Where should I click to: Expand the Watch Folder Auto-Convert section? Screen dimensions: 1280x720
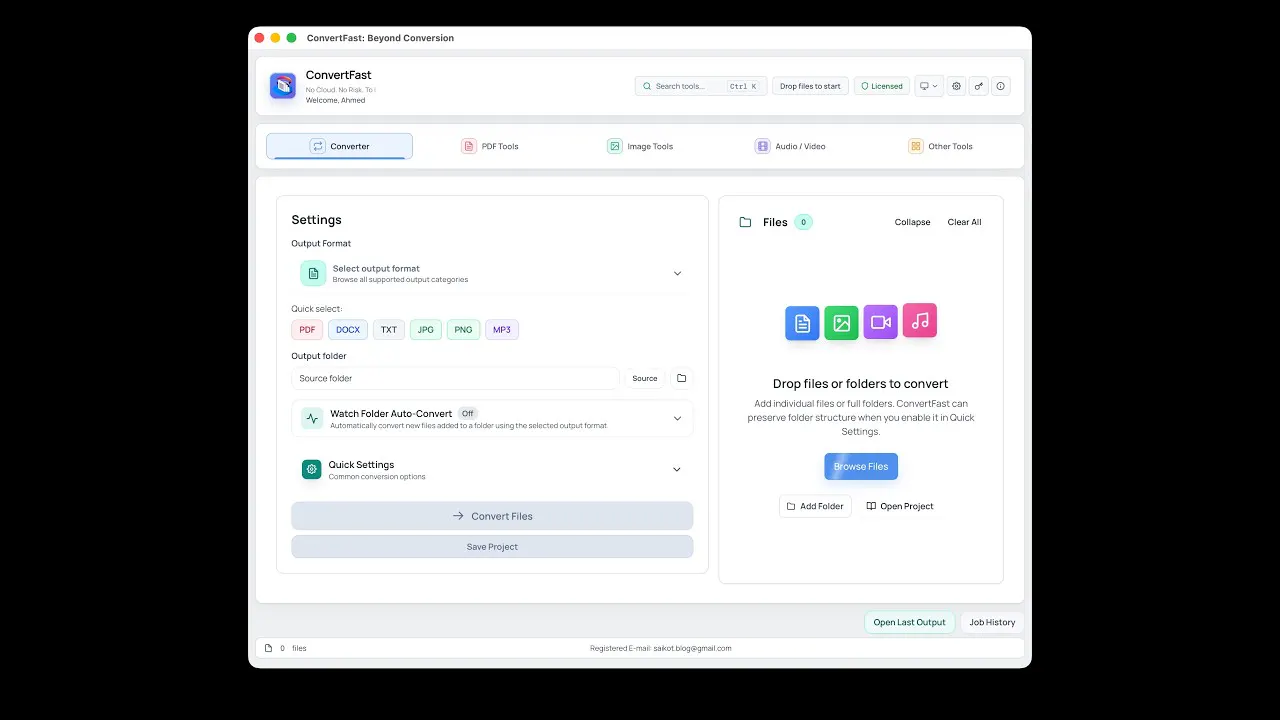coord(492,418)
